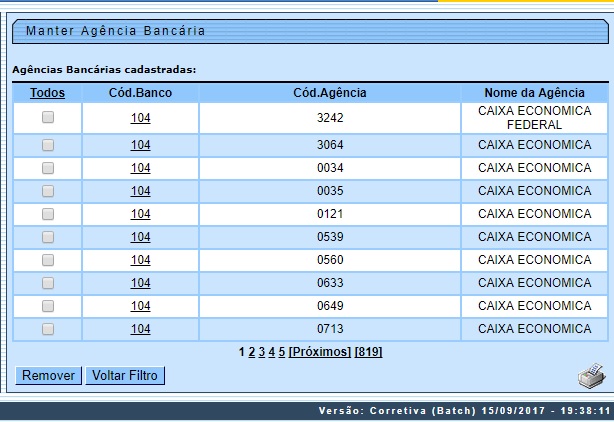This screenshot has width=614, height=422.
Task: Check the box for agency 0539
Action: (48, 237)
